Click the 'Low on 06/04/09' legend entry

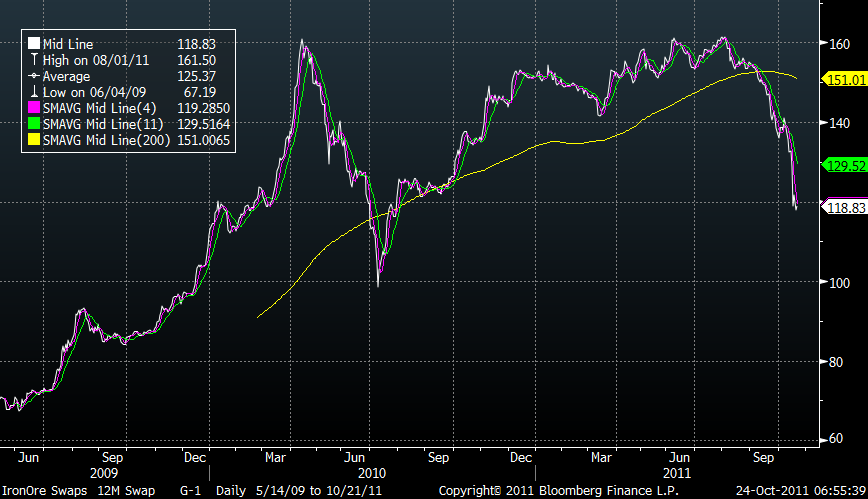click(x=86, y=92)
